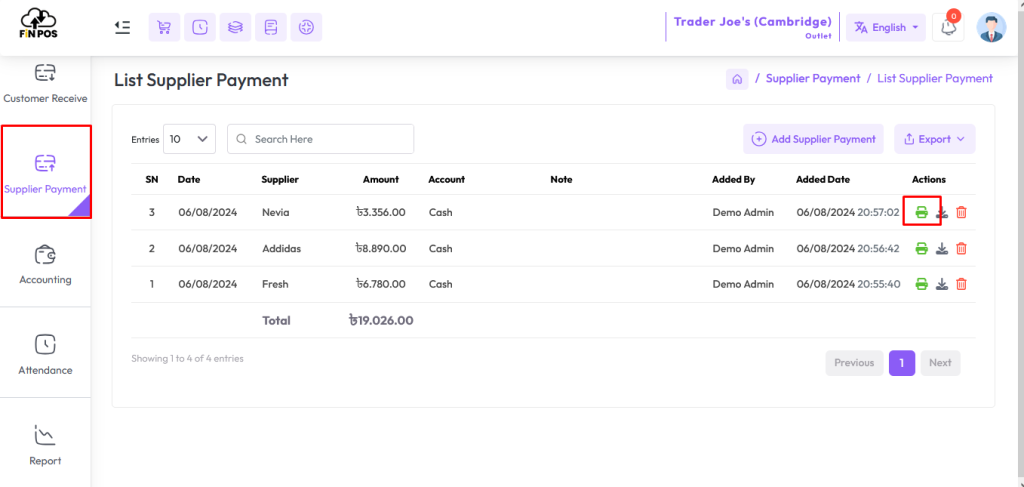Delete the Addidas payment record

[961, 248]
